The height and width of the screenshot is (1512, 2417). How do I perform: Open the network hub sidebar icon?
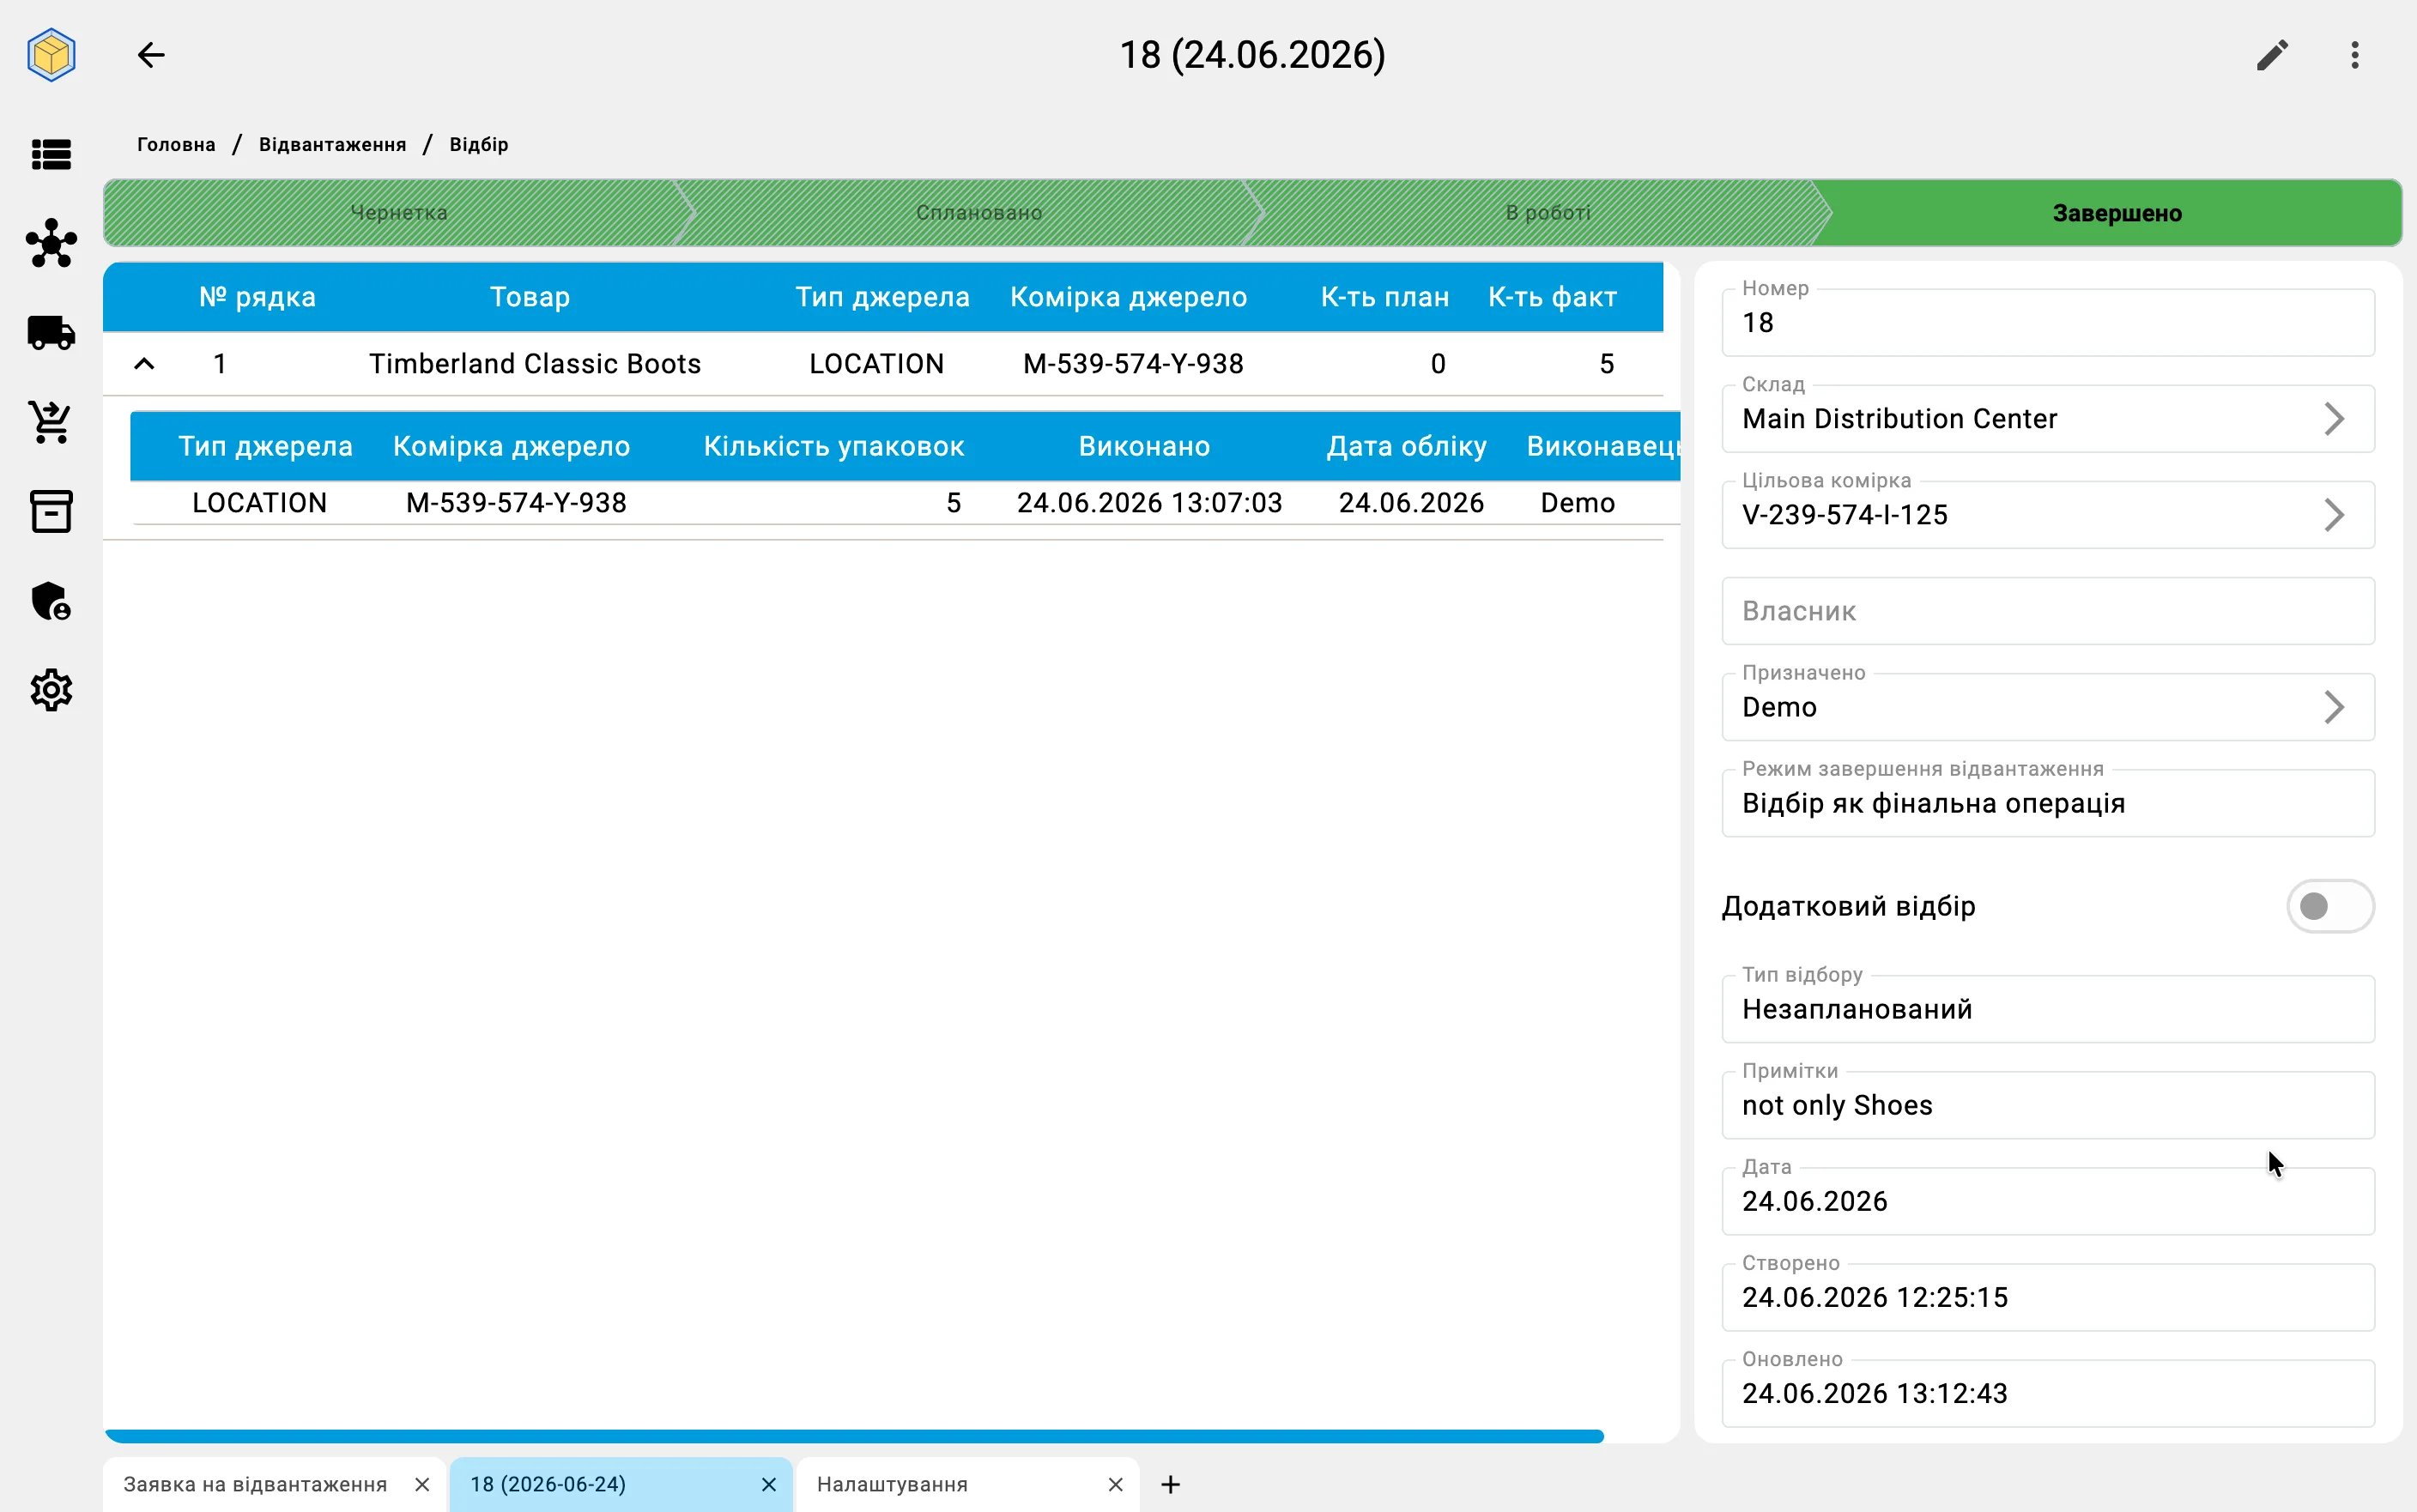51,243
